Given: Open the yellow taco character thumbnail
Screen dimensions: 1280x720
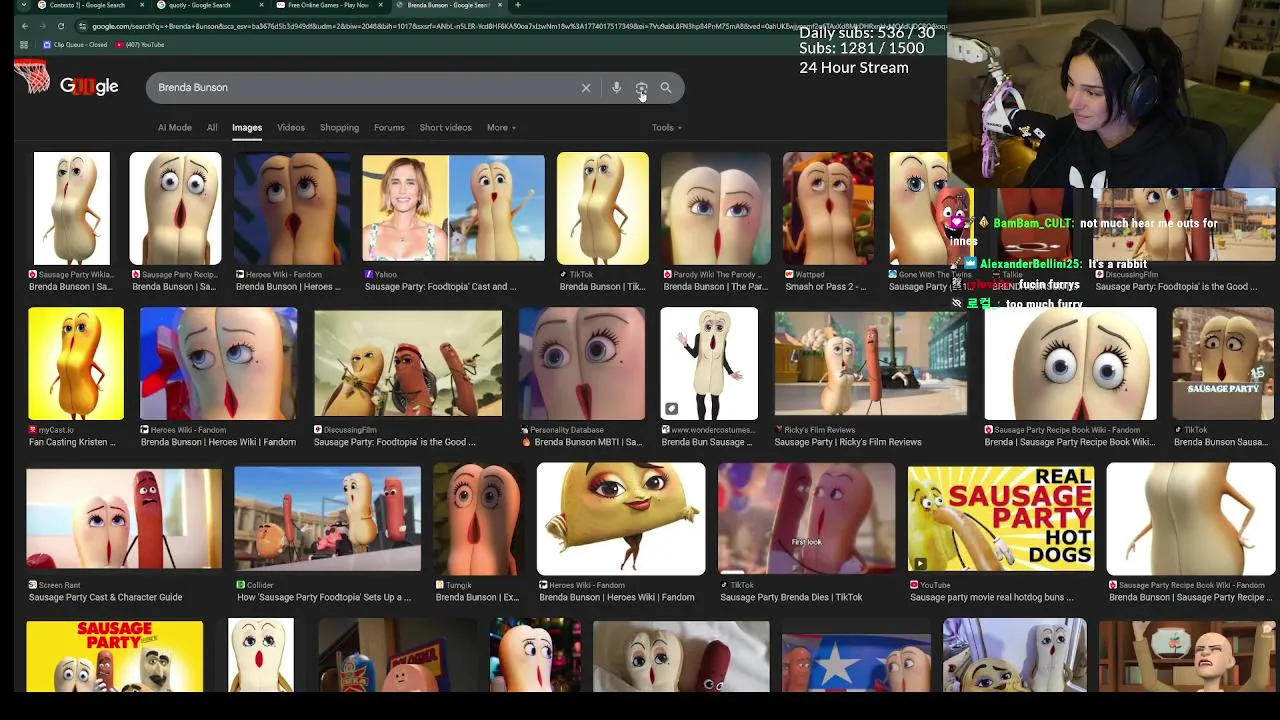Looking at the screenshot, I should tap(621, 519).
